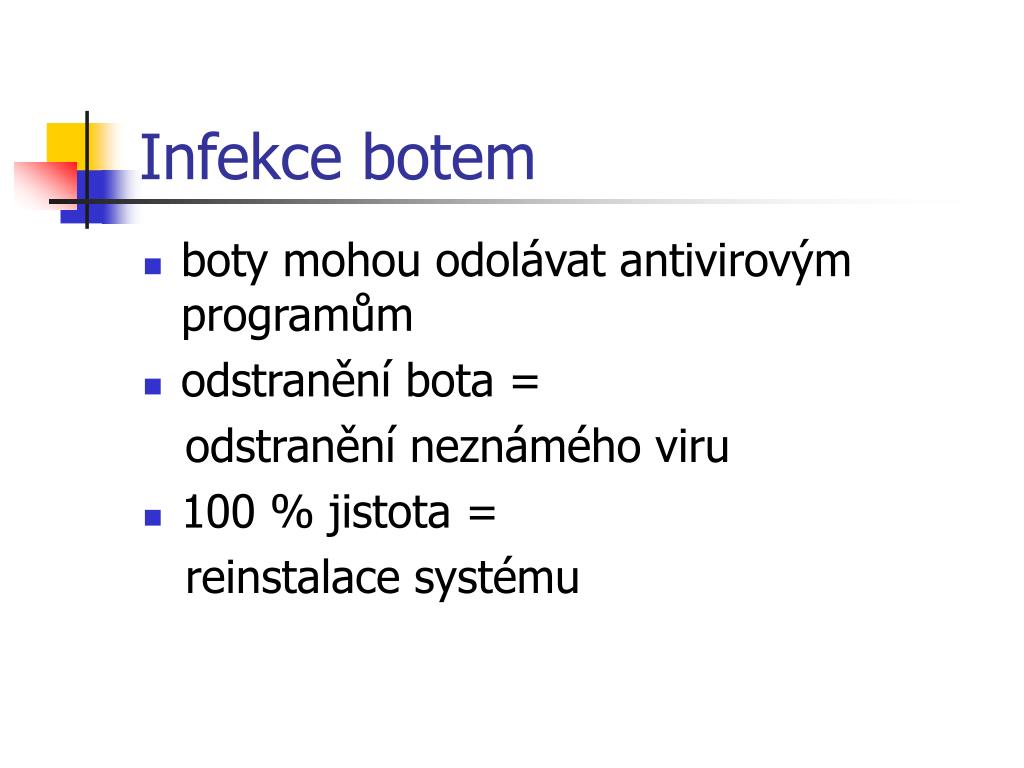Click the word "Infekce" in the title
The width and height of the screenshot is (1024, 768).
coord(240,157)
